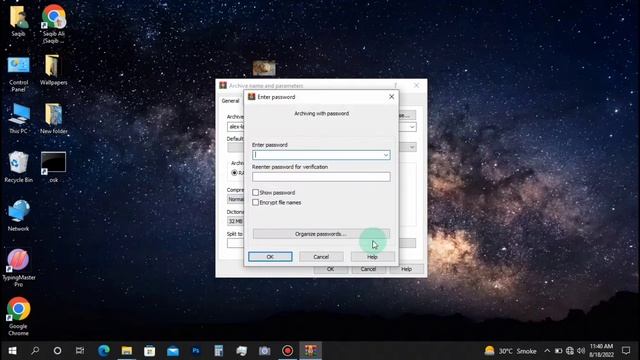Click Cancel in the Enter password dialog

321,257
